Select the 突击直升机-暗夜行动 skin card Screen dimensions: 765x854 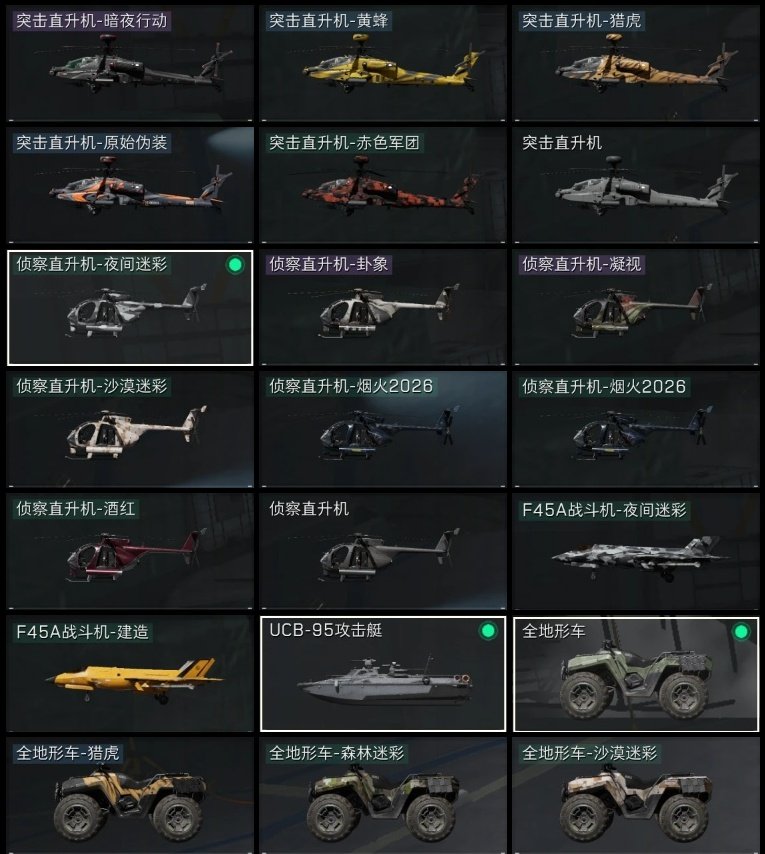pos(130,63)
